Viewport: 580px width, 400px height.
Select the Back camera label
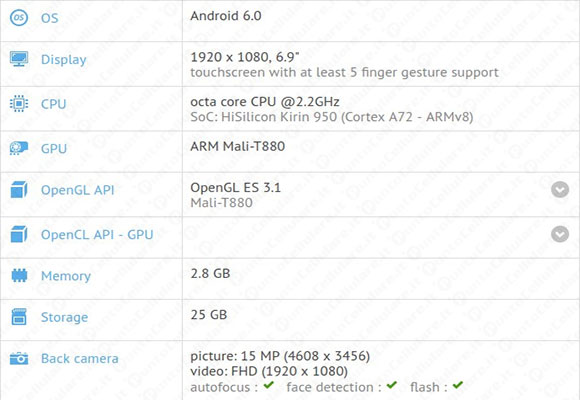click(80, 358)
